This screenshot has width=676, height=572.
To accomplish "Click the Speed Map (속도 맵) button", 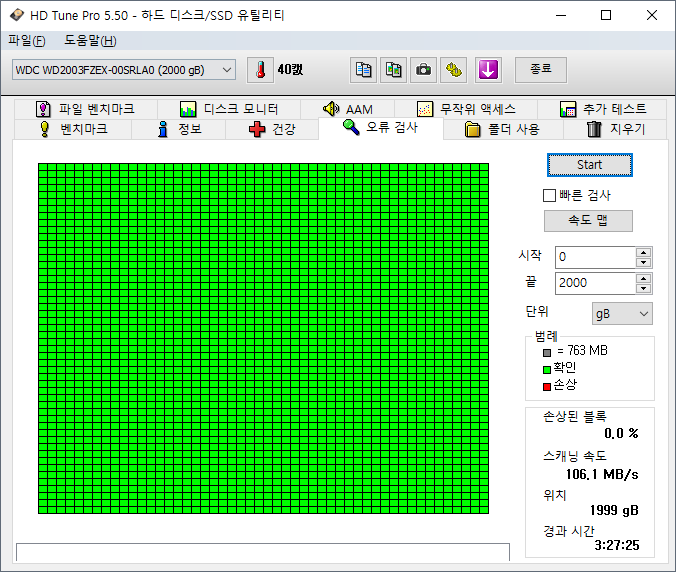I will coord(588,221).
